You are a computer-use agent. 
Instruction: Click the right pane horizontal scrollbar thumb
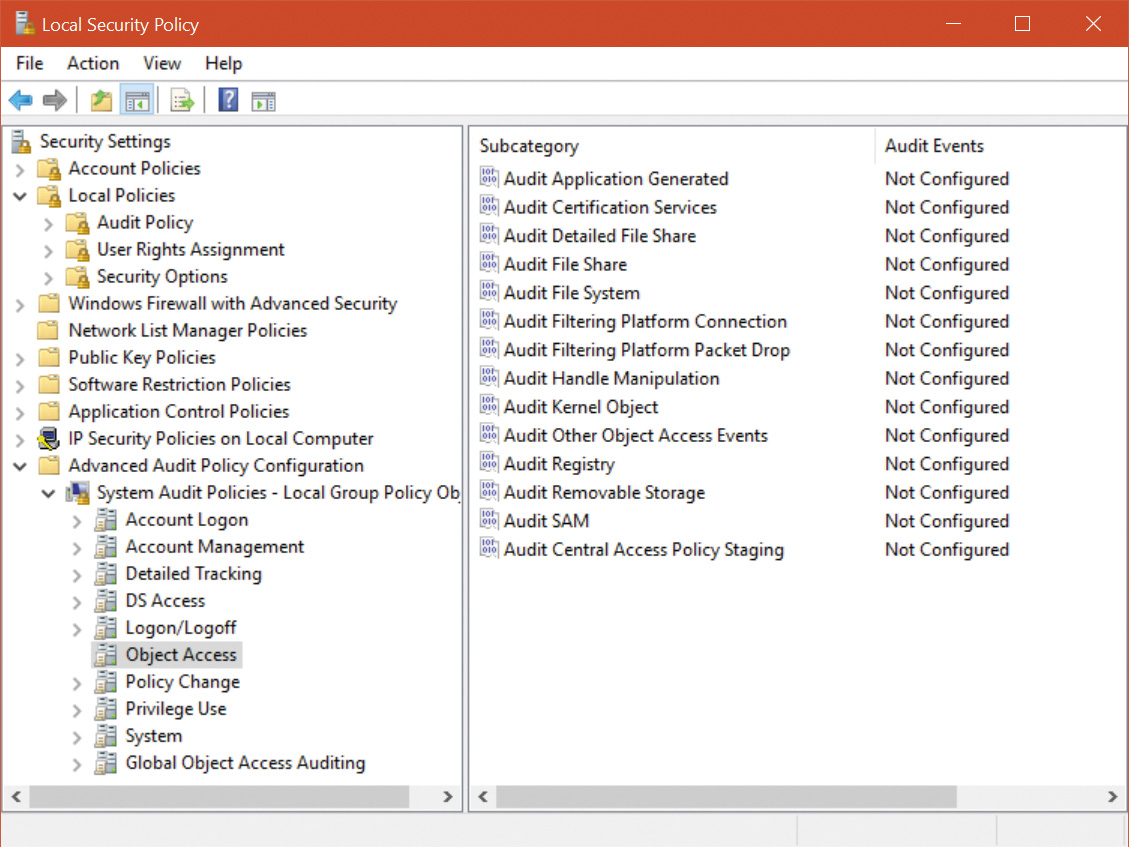[725, 797]
